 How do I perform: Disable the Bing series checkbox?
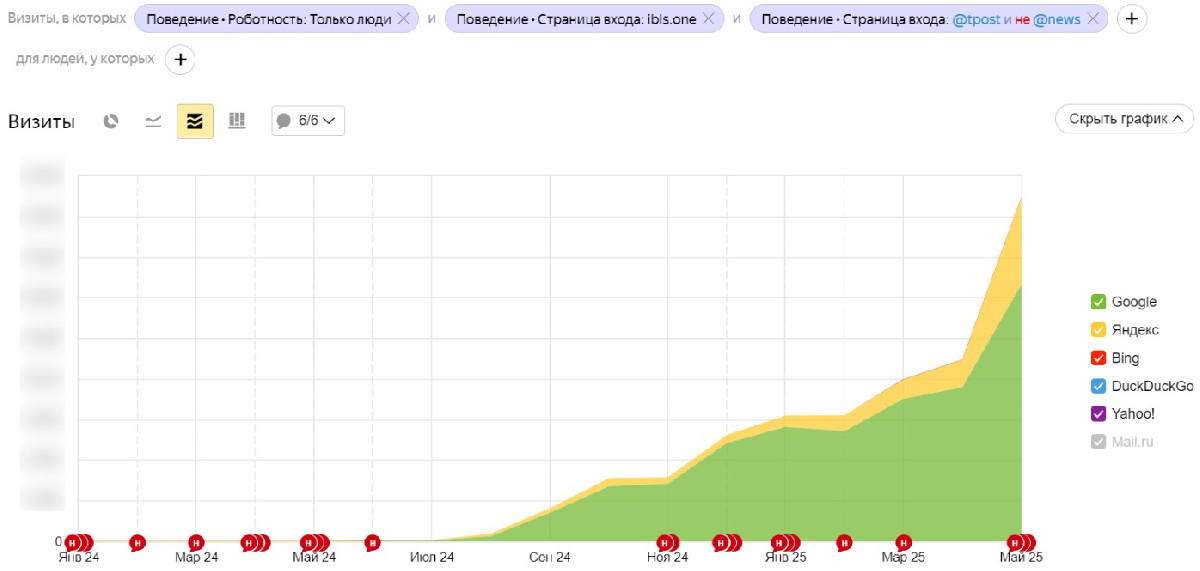tap(1098, 358)
